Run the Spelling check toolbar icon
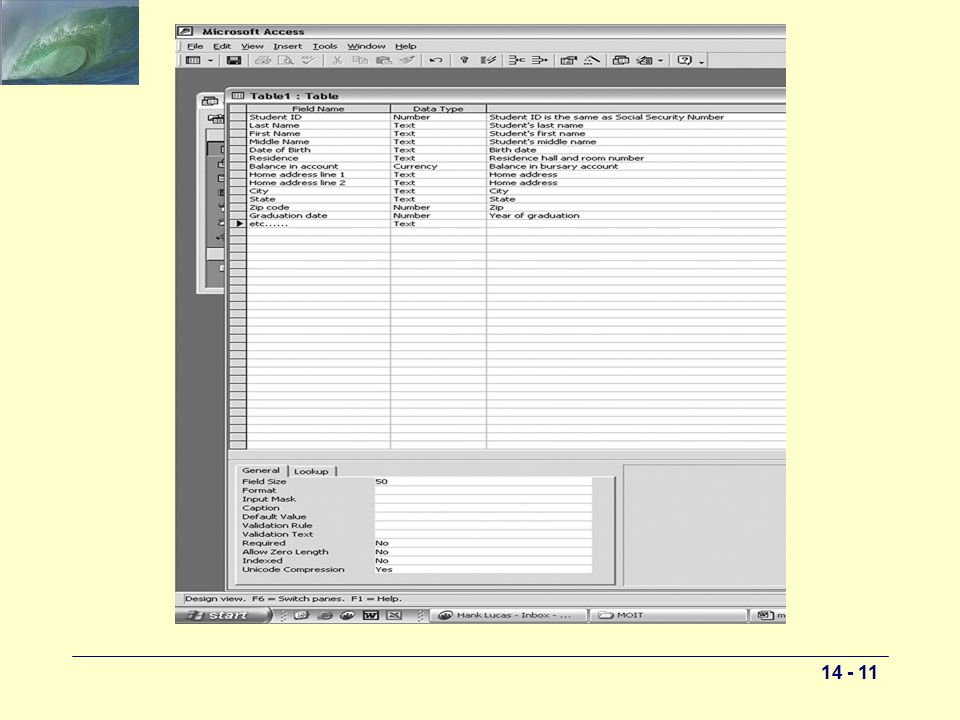This screenshot has height=720, width=960. pyautogui.click(x=309, y=60)
